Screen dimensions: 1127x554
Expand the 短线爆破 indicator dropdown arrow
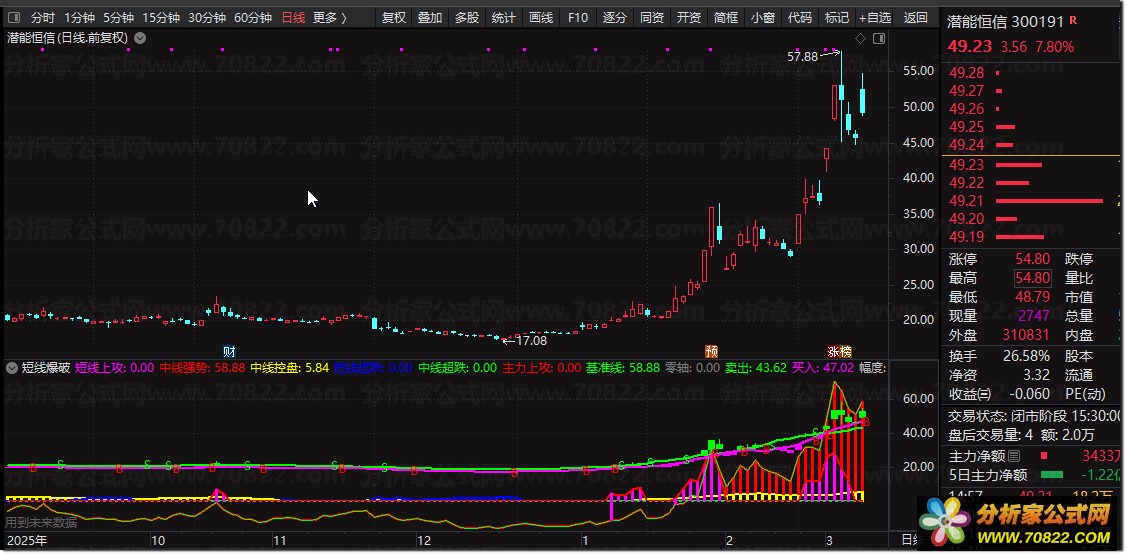click(x=12, y=368)
